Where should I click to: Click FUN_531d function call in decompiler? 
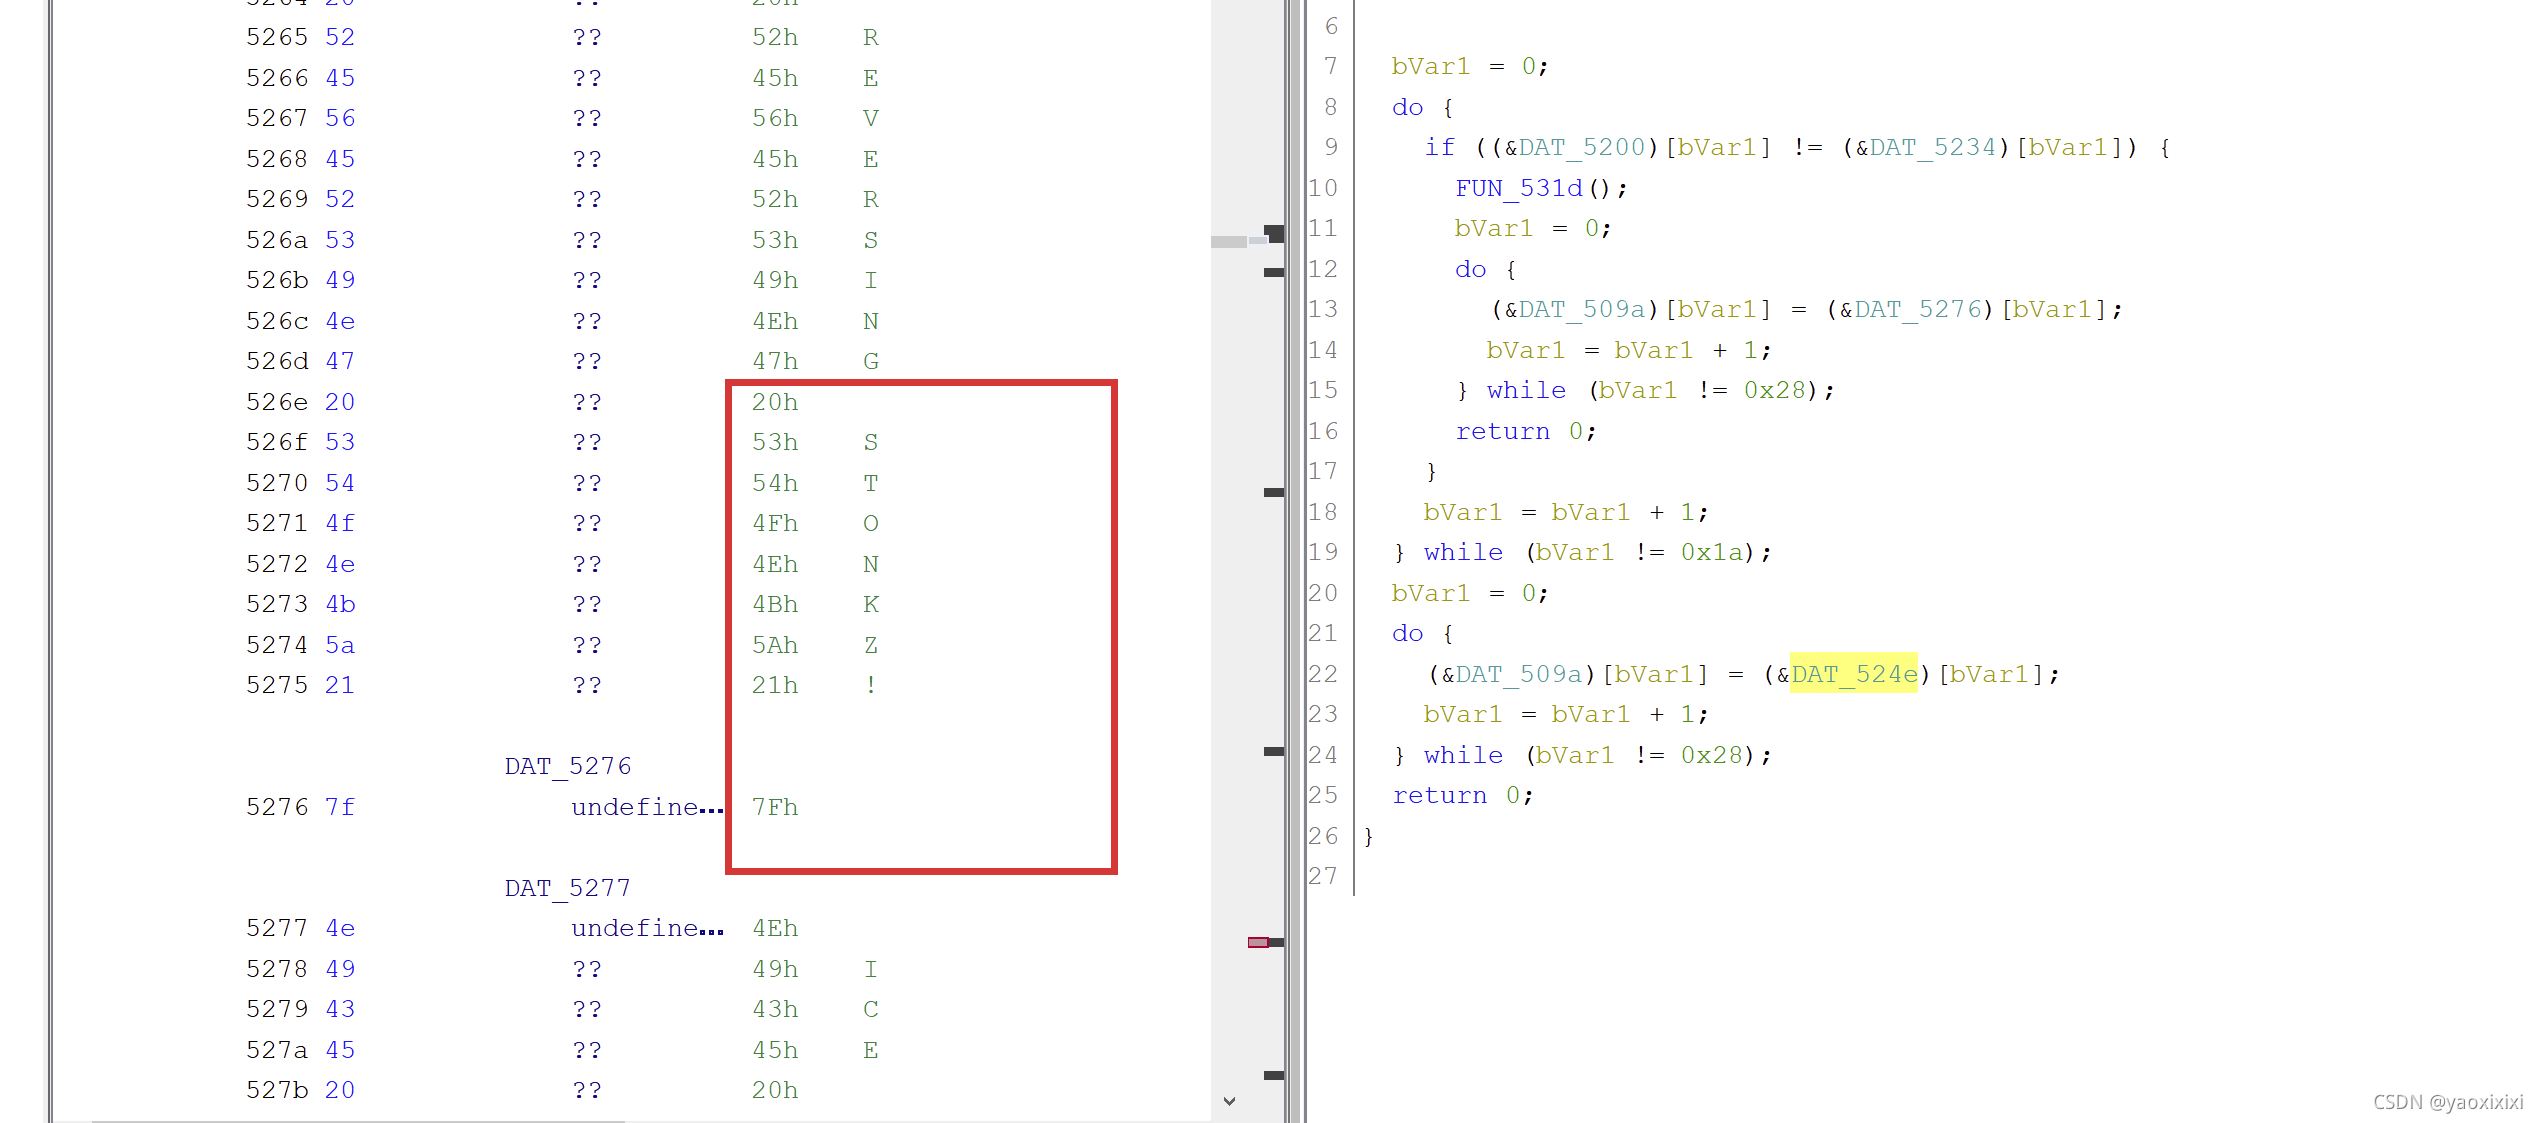pos(1519,188)
